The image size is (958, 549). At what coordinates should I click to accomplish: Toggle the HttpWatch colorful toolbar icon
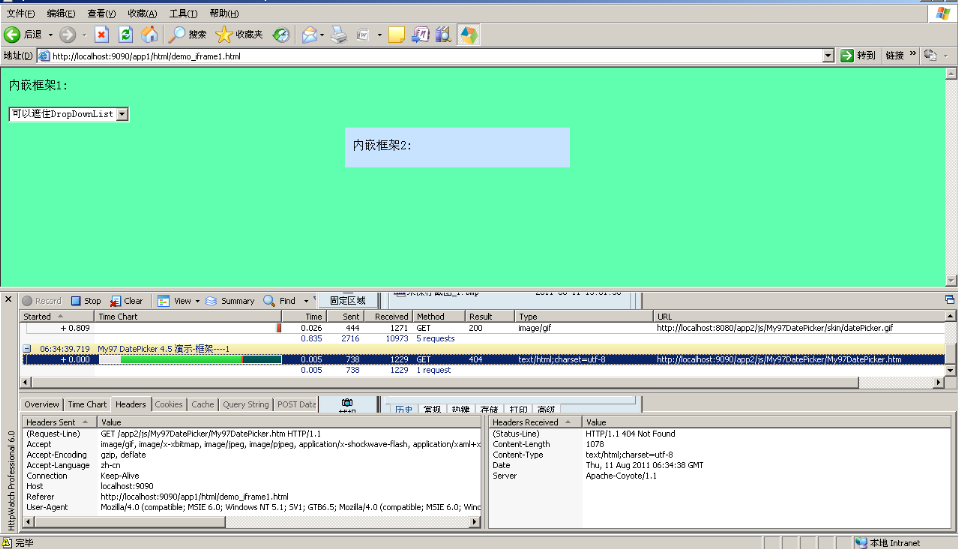[x=469, y=35]
